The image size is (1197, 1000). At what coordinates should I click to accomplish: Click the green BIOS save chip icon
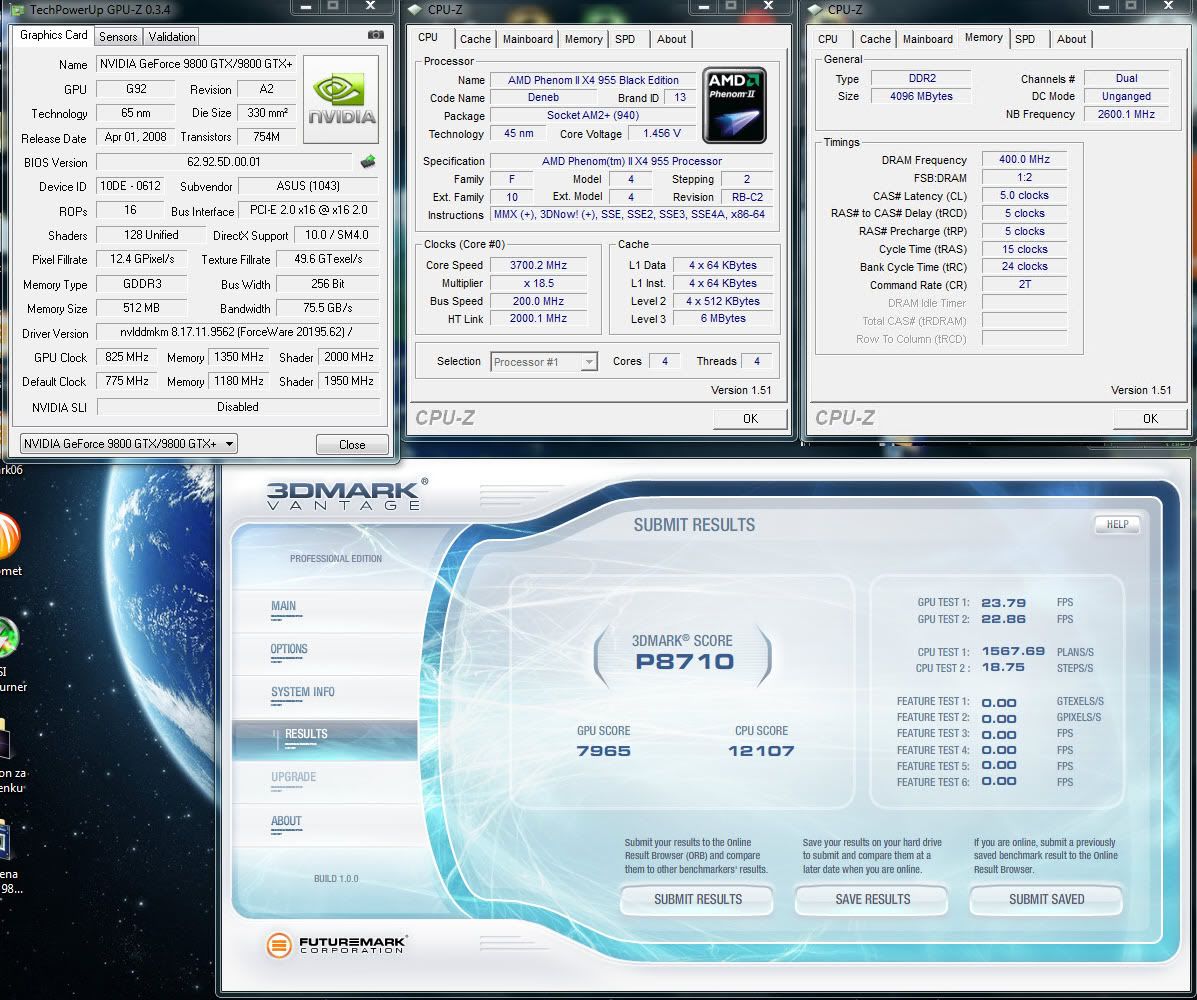click(x=368, y=162)
